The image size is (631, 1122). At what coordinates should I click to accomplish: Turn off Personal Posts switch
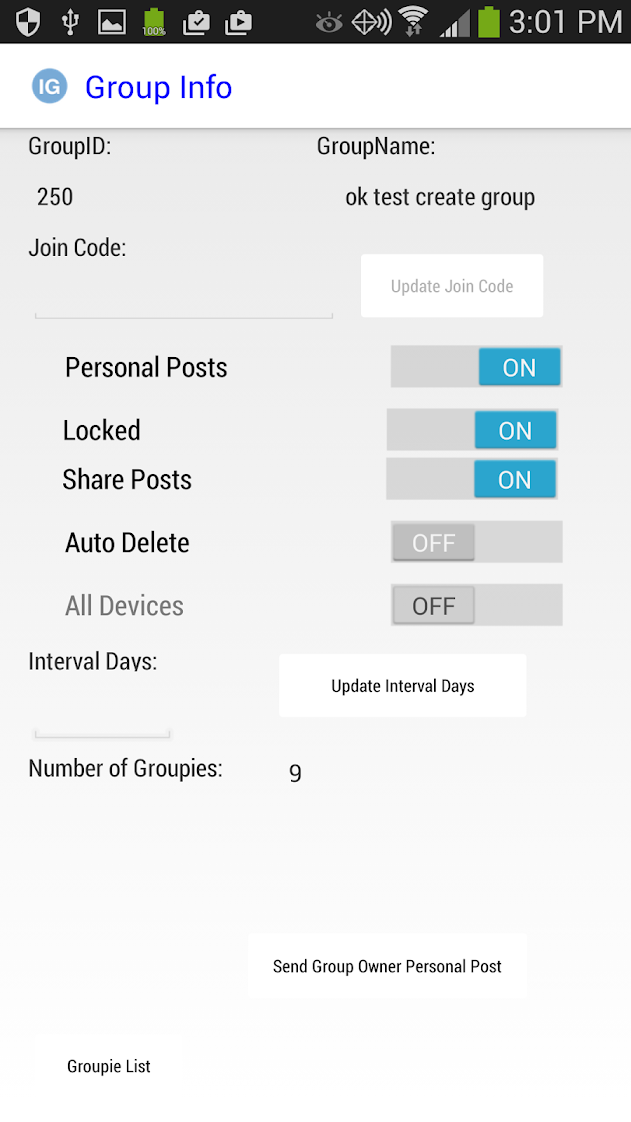click(x=476, y=367)
